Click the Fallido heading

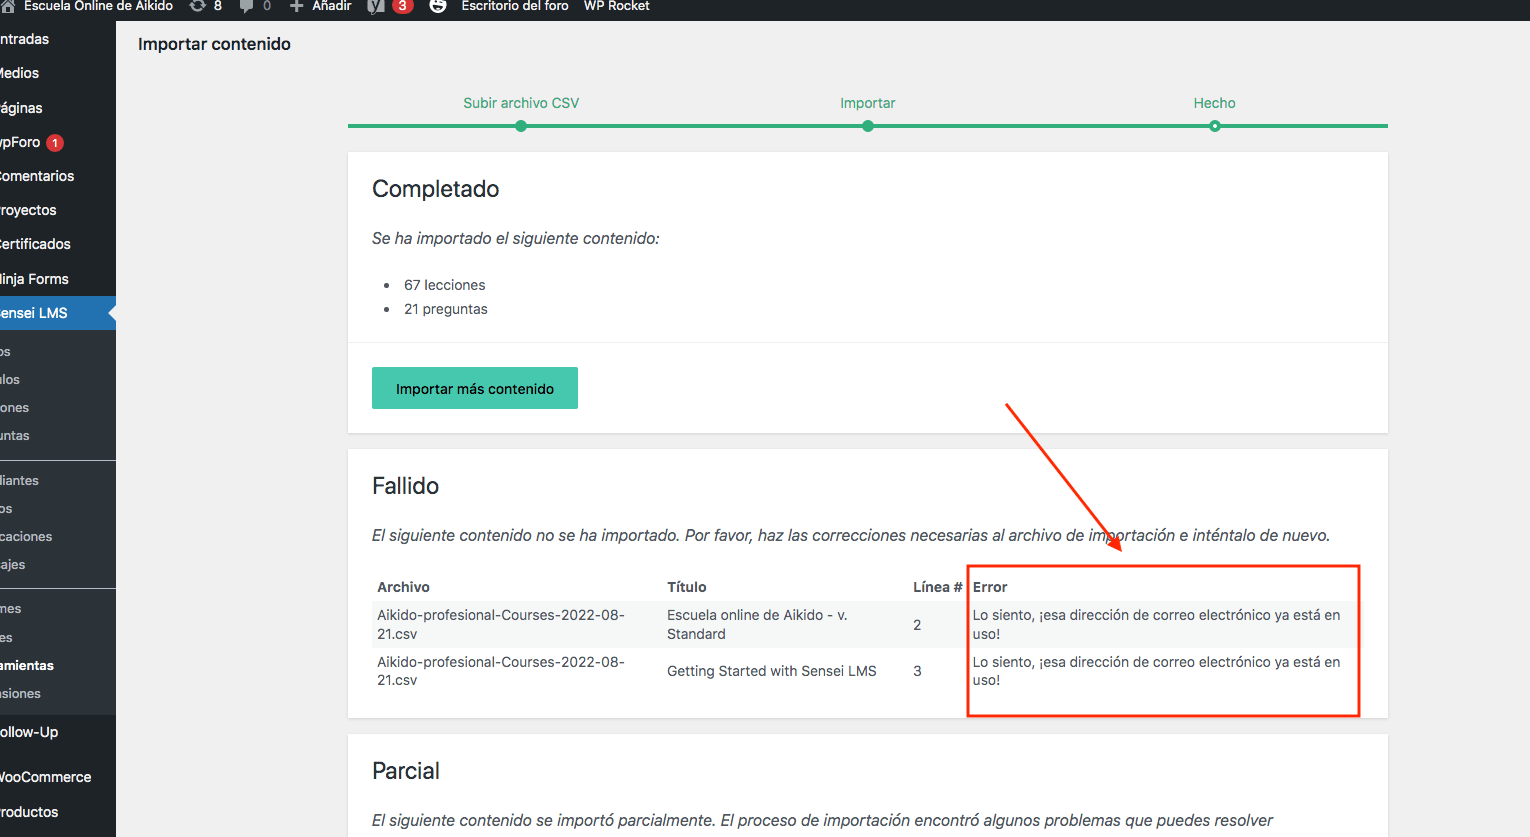pos(405,486)
